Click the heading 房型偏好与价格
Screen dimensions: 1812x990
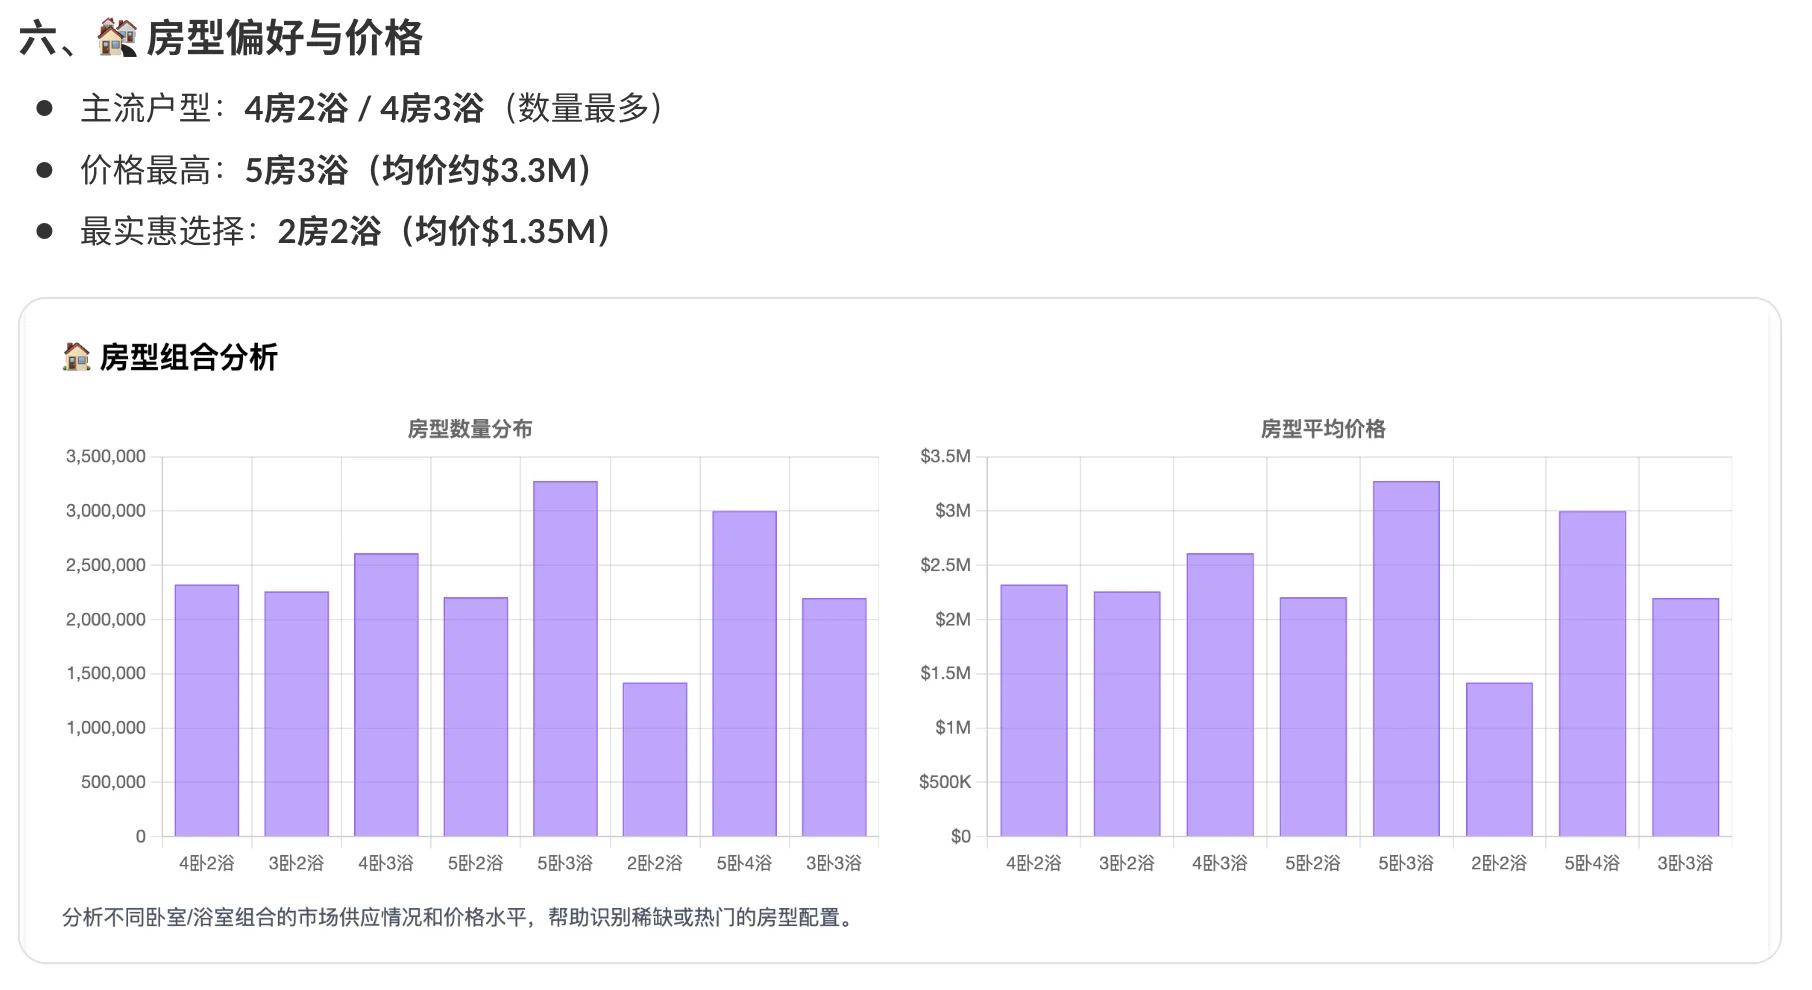click(285, 38)
